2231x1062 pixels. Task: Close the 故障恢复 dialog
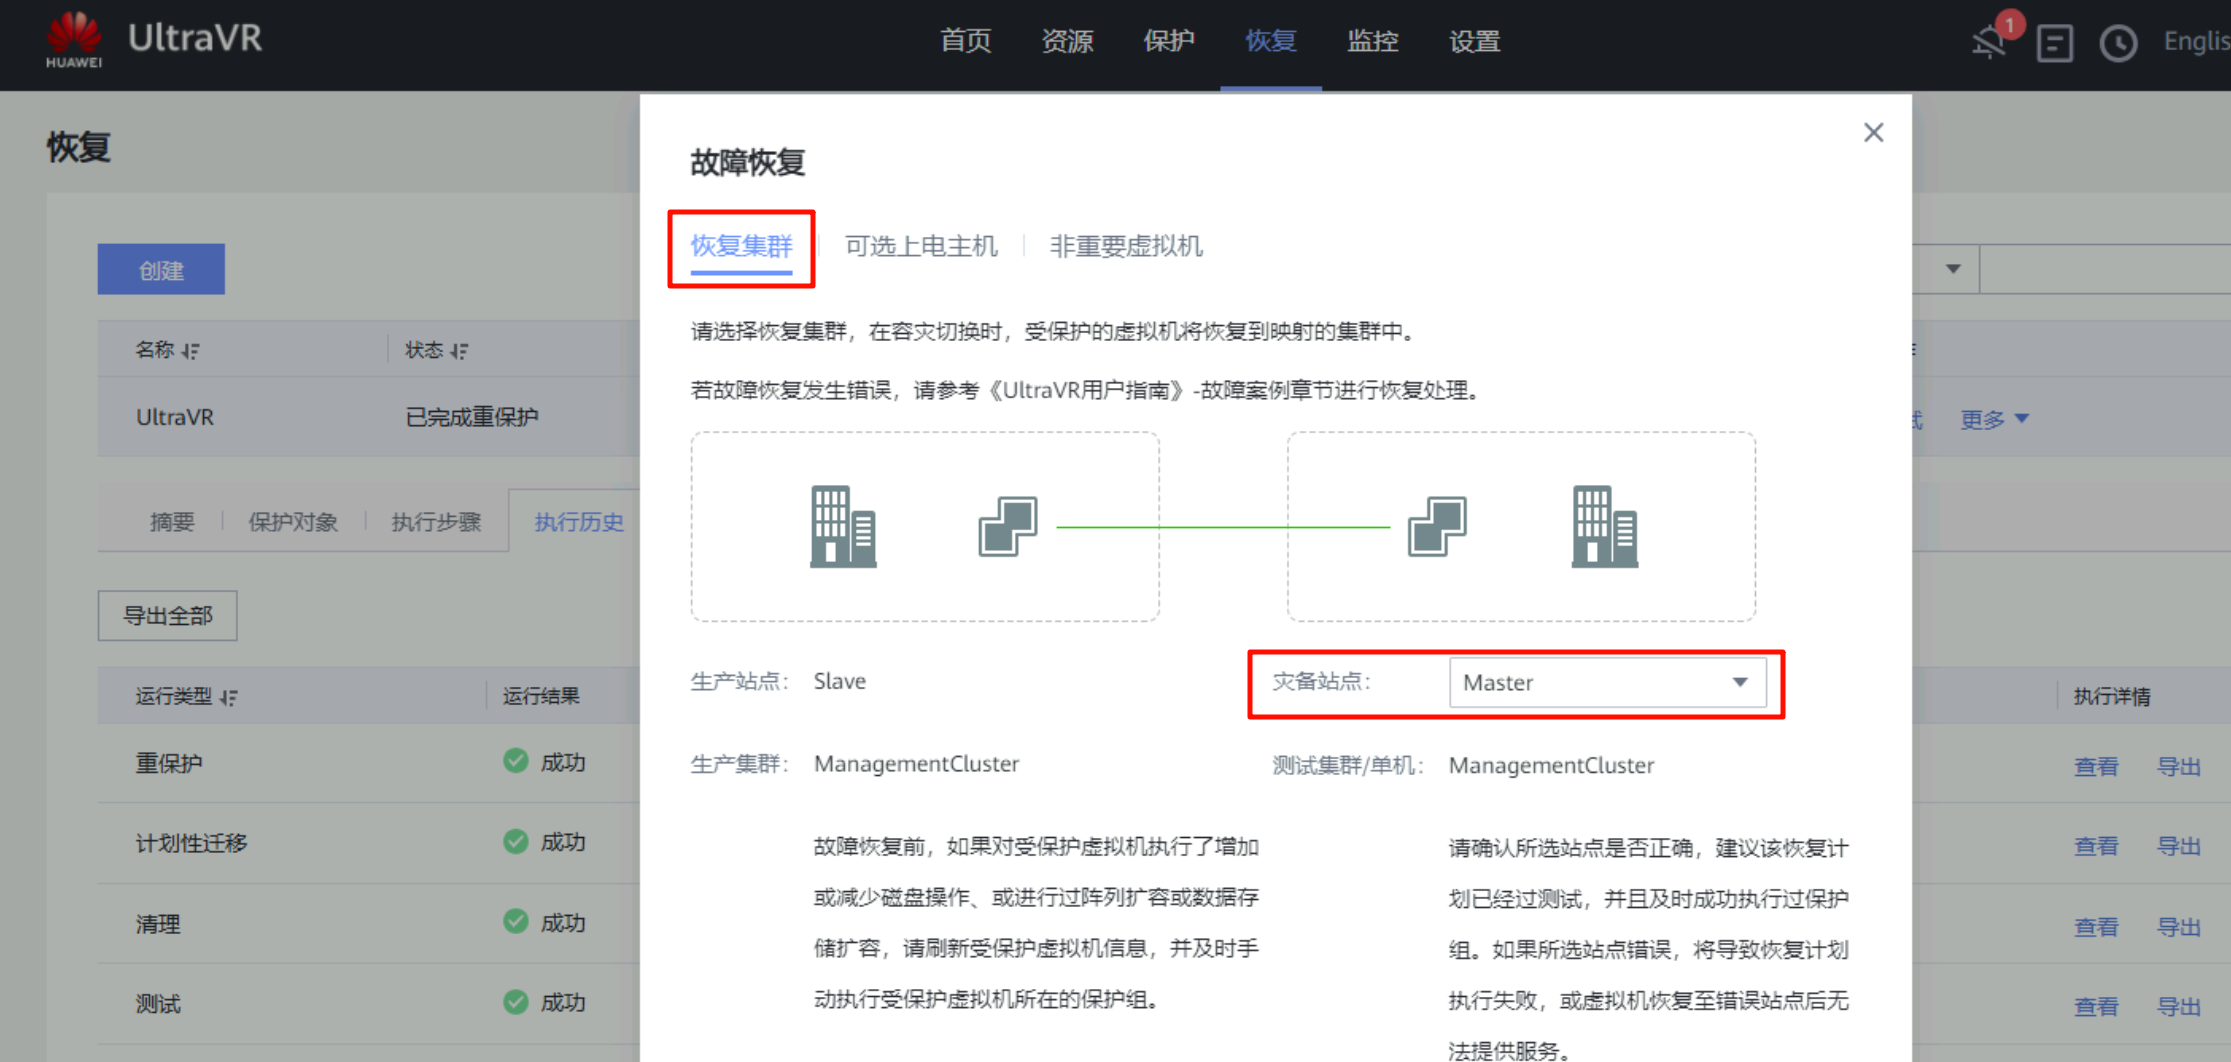click(1873, 133)
